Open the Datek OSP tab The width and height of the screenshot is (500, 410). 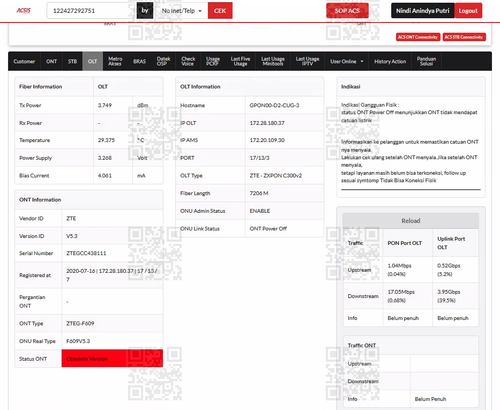pos(163,61)
